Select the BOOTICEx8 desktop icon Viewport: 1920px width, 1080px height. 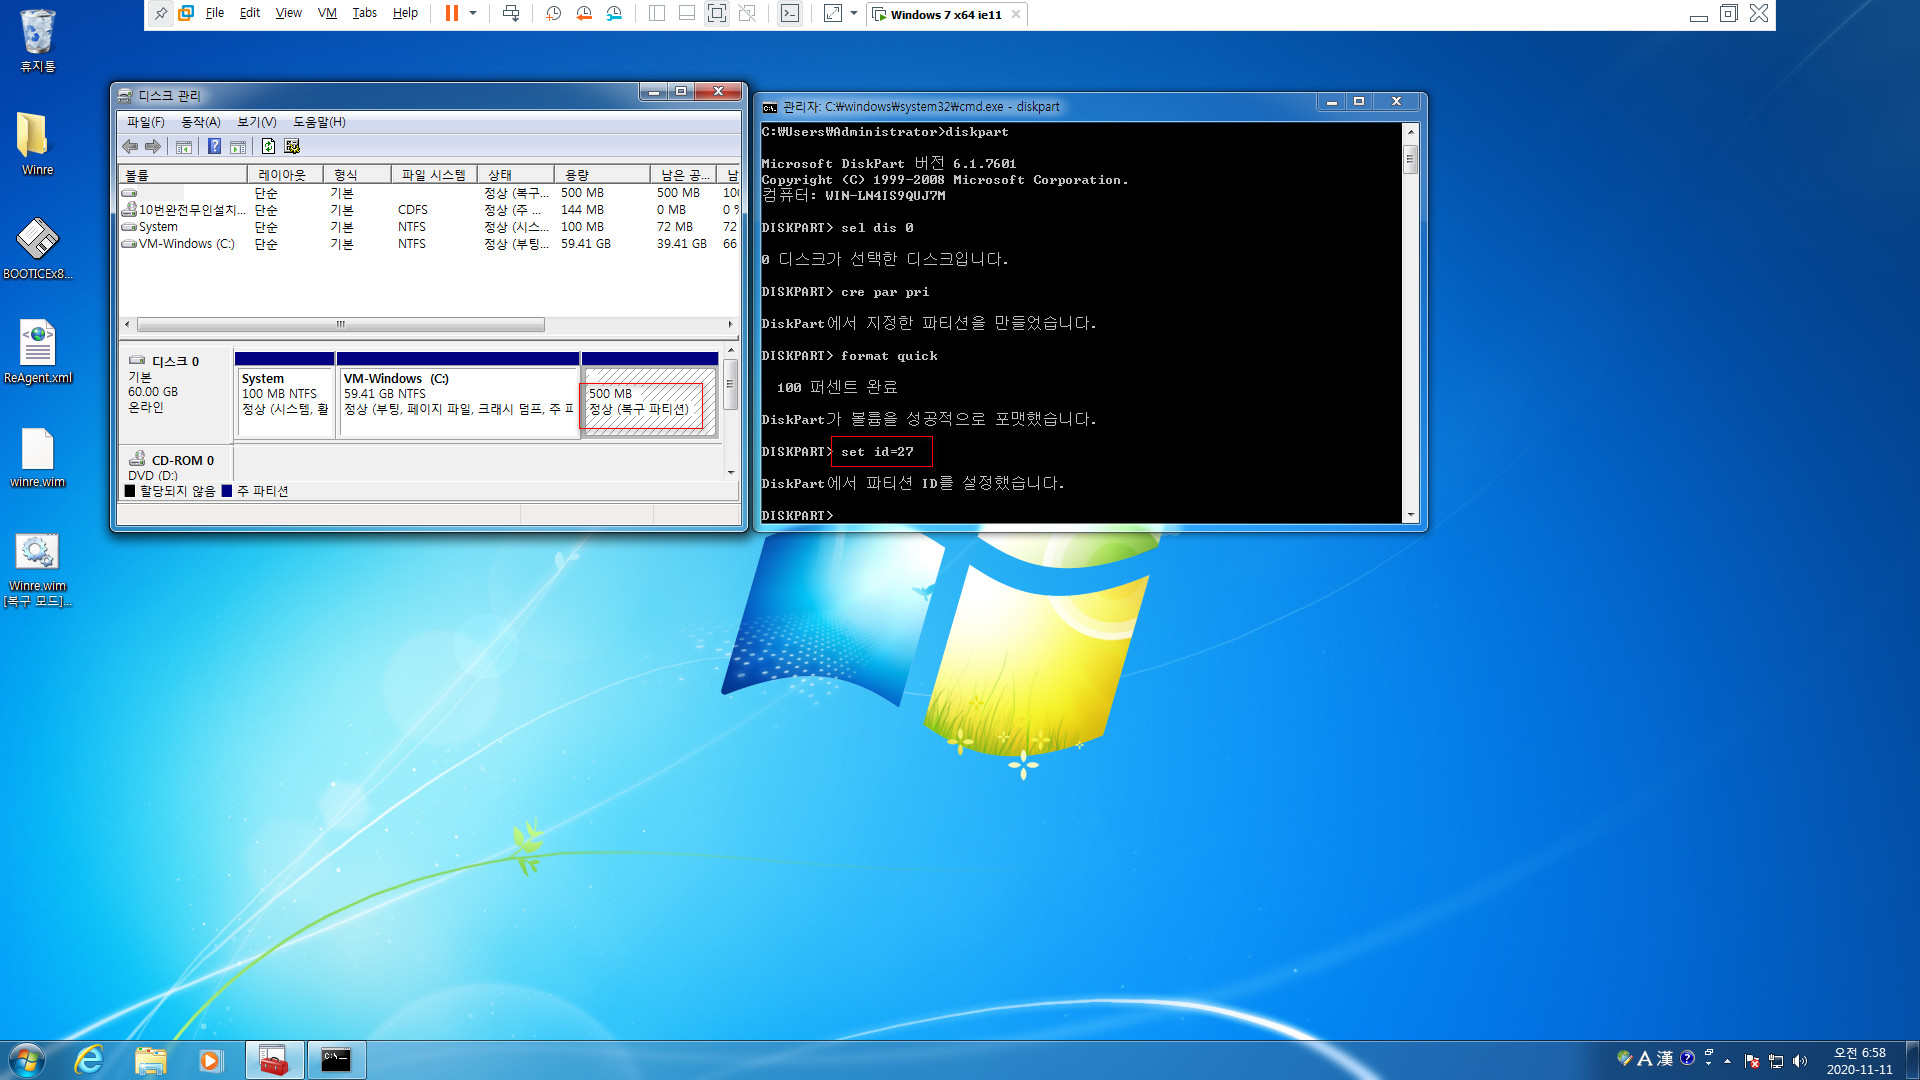[x=38, y=248]
